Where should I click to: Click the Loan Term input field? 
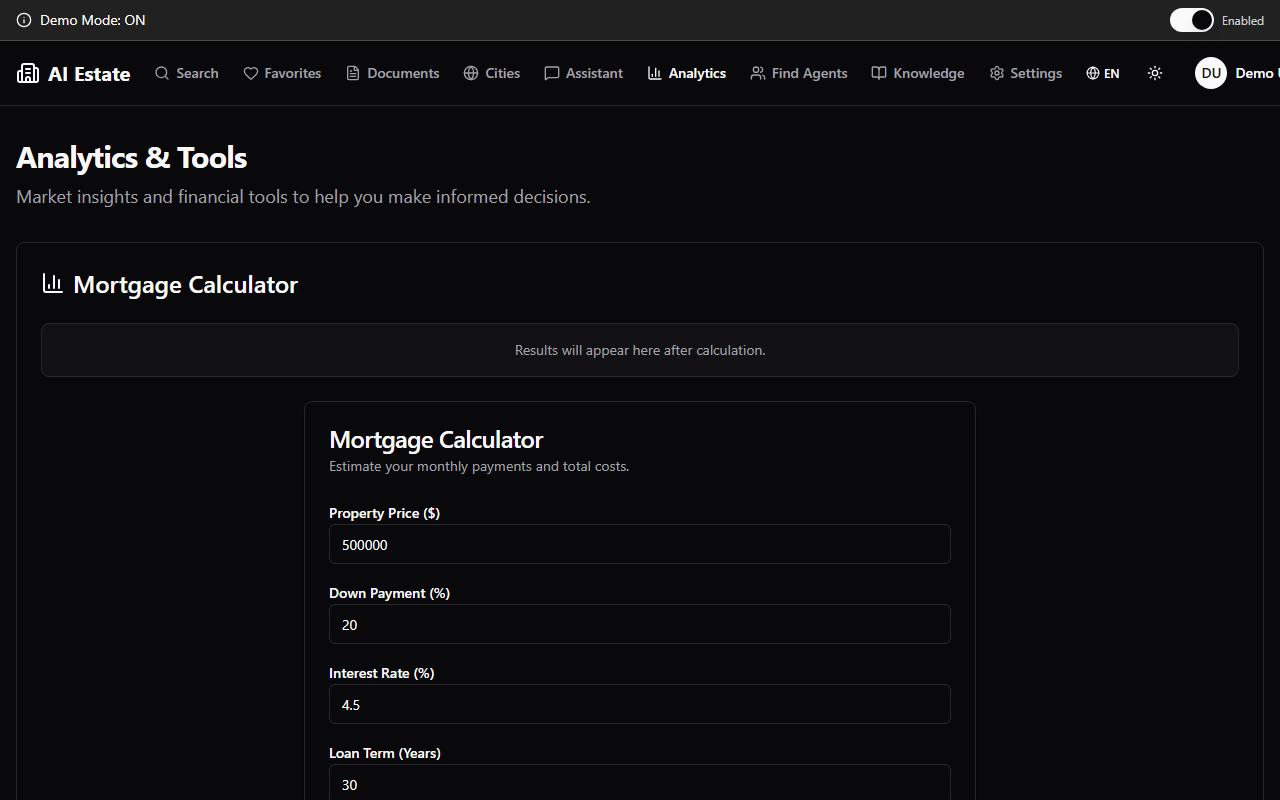640,783
